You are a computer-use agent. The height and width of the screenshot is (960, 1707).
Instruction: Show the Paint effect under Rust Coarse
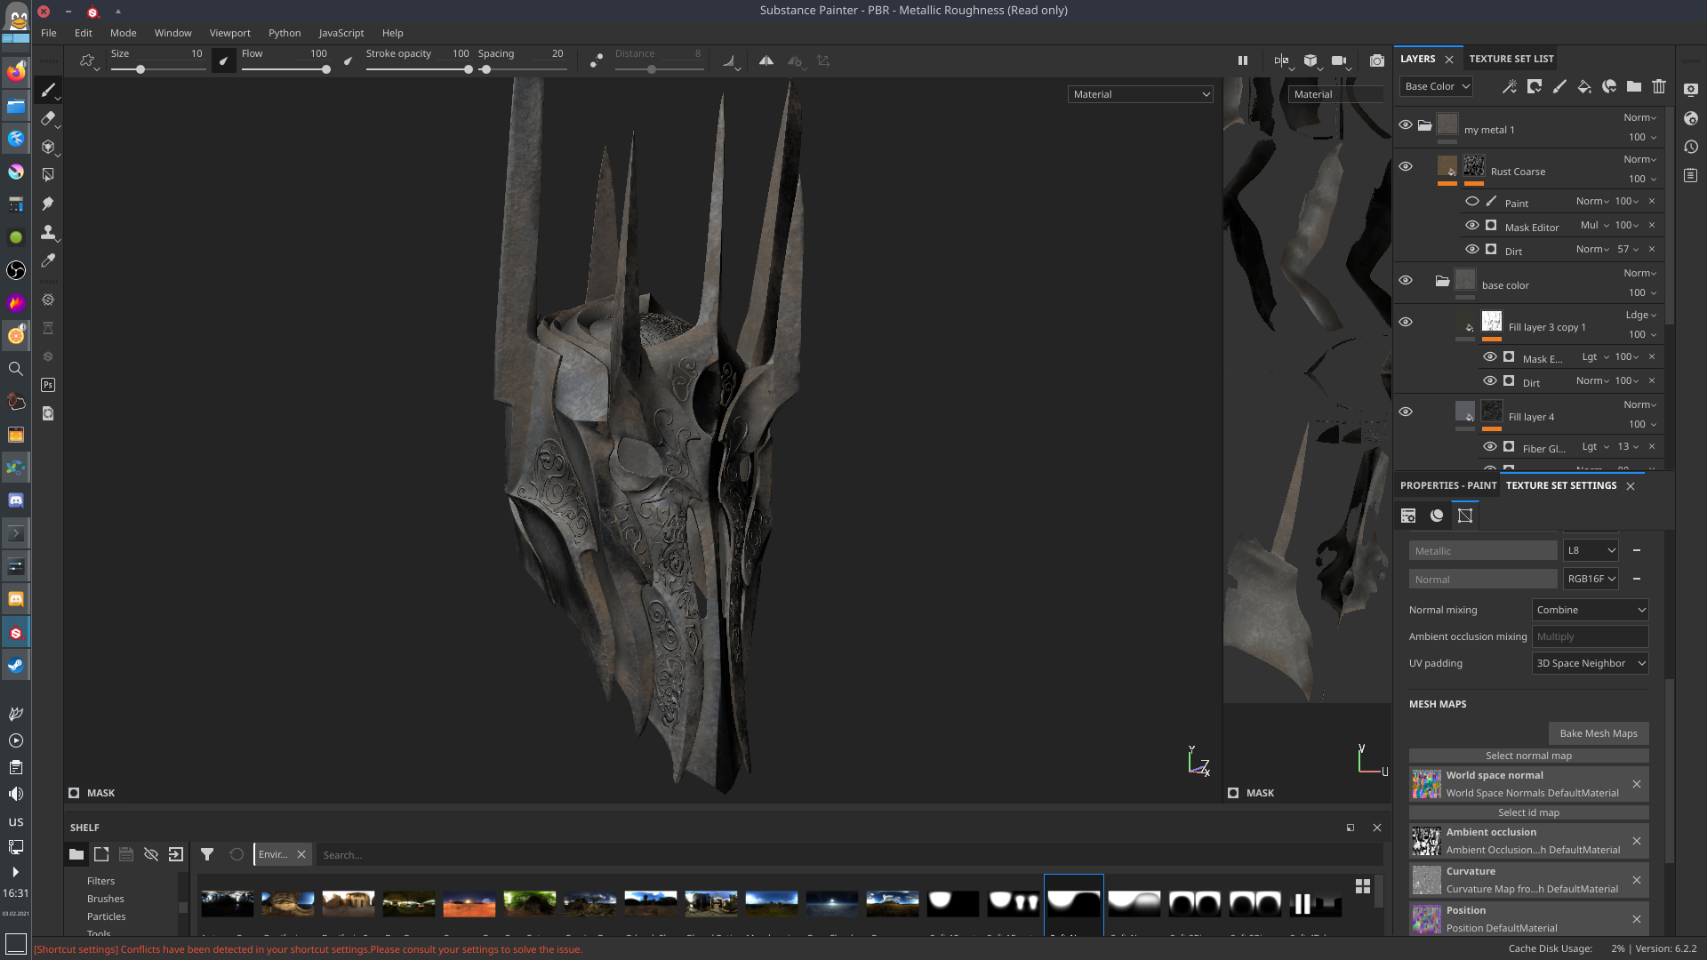(x=1472, y=201)
